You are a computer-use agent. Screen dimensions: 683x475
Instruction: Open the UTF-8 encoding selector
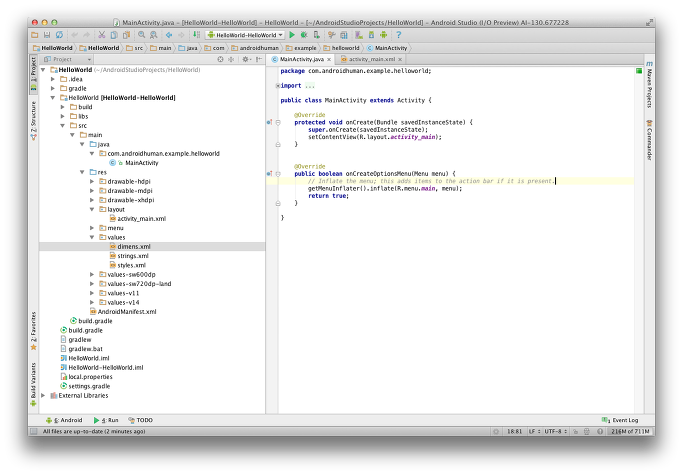pyautogui.click(x=556, y=432)
